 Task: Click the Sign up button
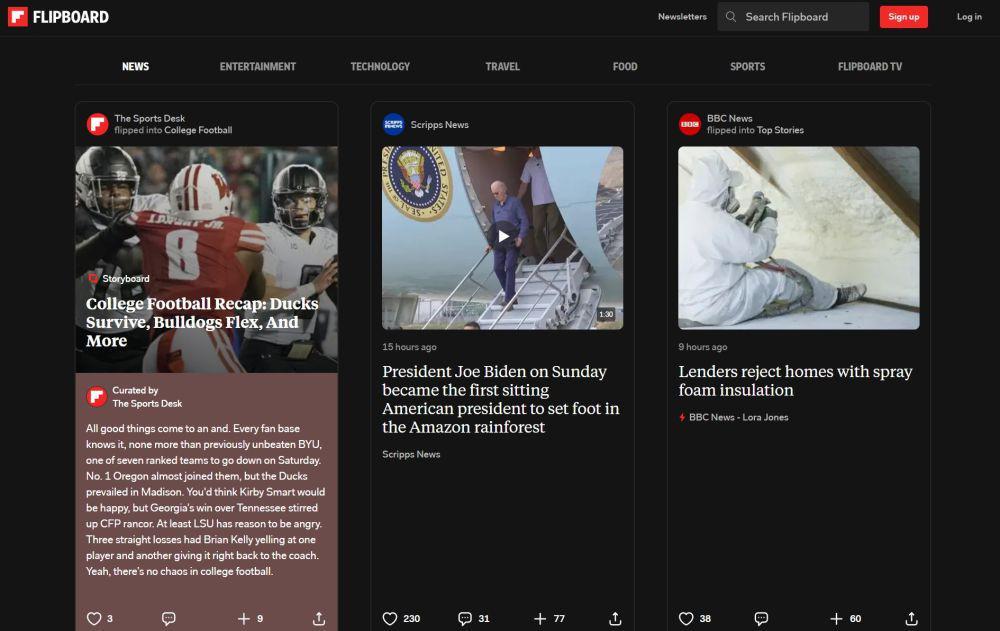point(904,17)
